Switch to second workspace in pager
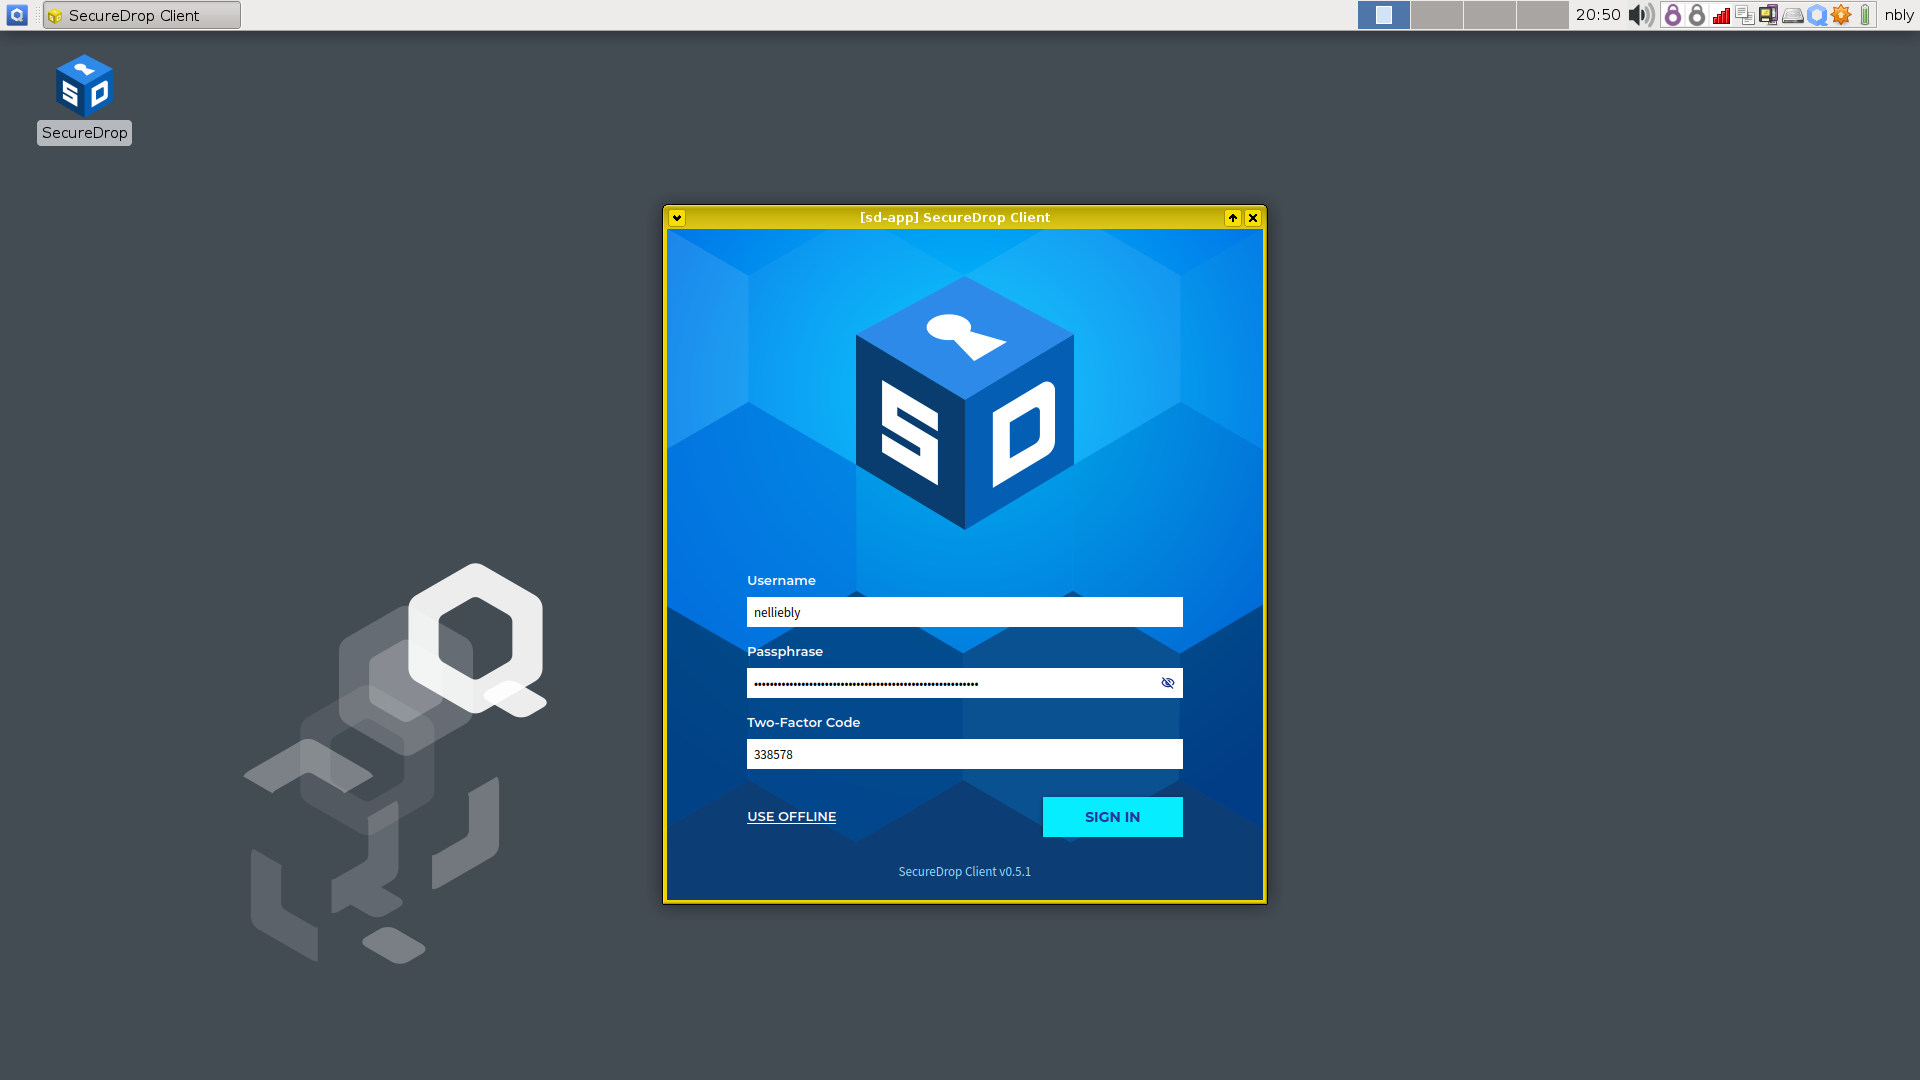The height and width of the screenshot is (1080, 1920). (x=1437, y=15)
